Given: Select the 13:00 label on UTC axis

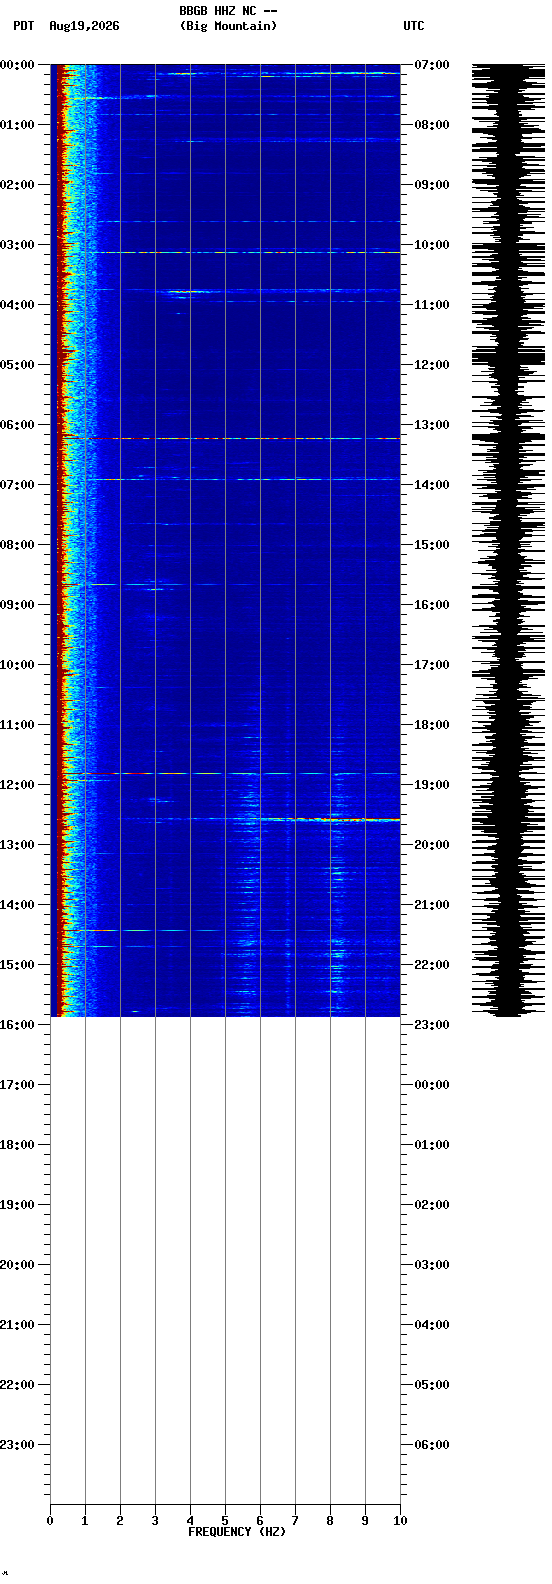Looking at the screenshot, I should 431,425.
